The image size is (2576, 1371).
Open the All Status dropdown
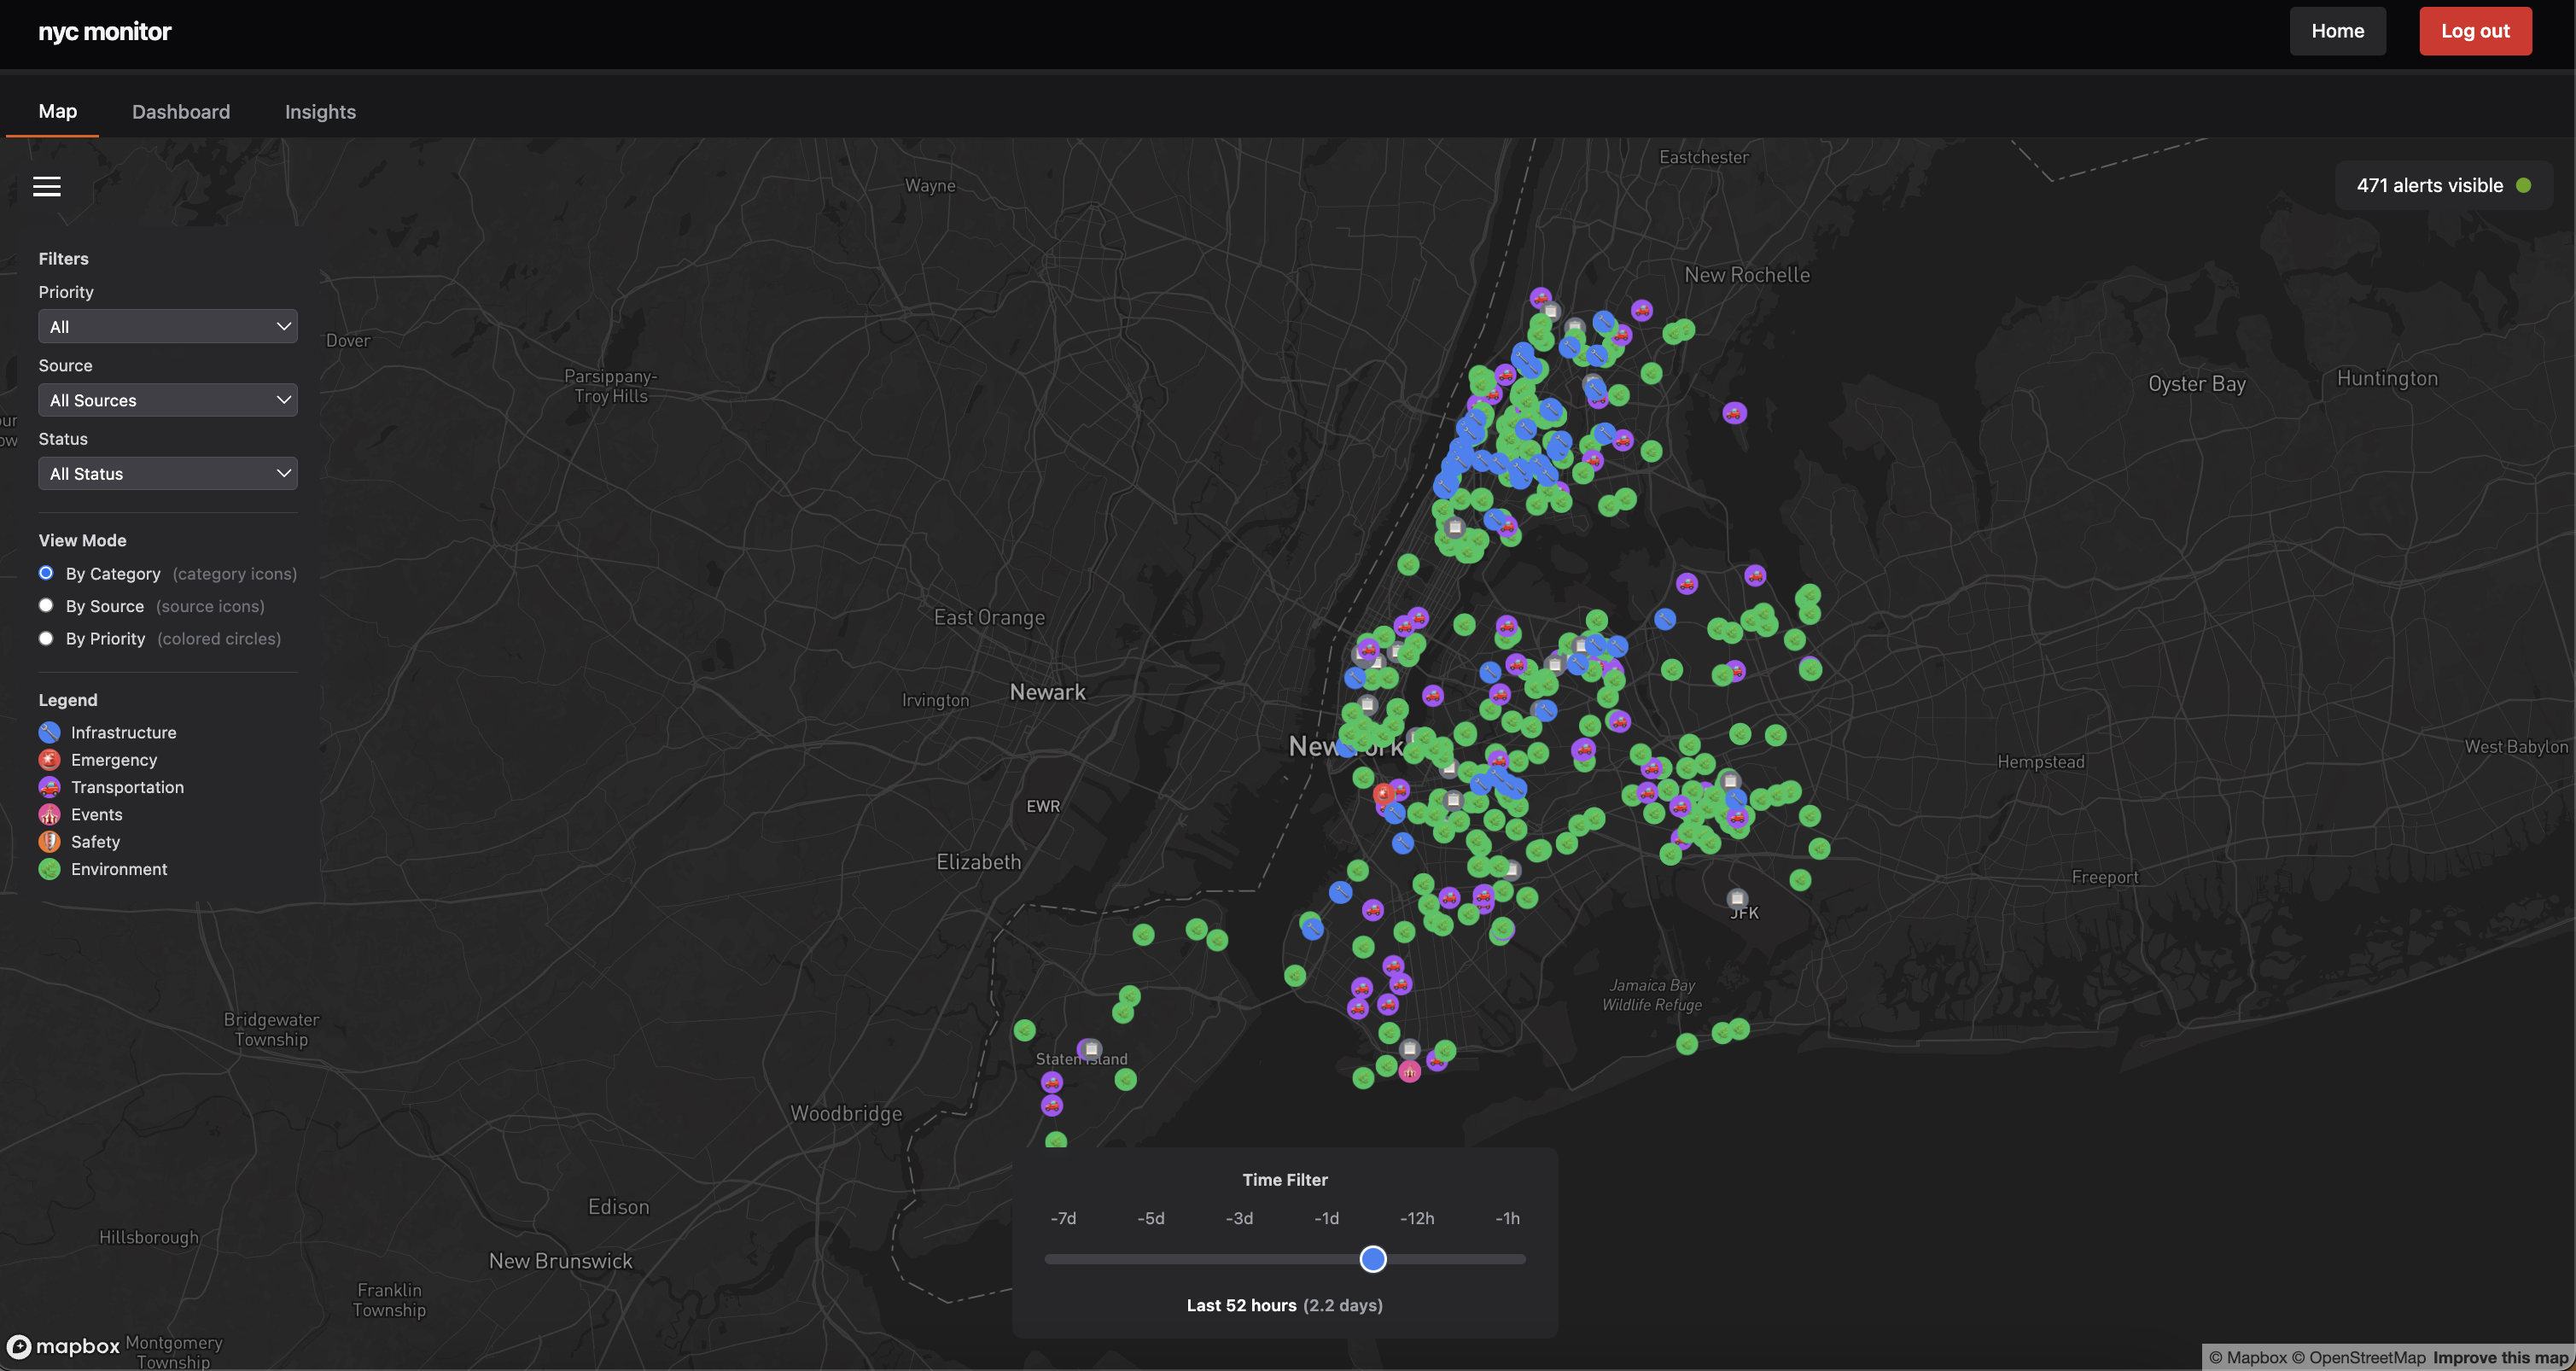[x=168, y=474]
